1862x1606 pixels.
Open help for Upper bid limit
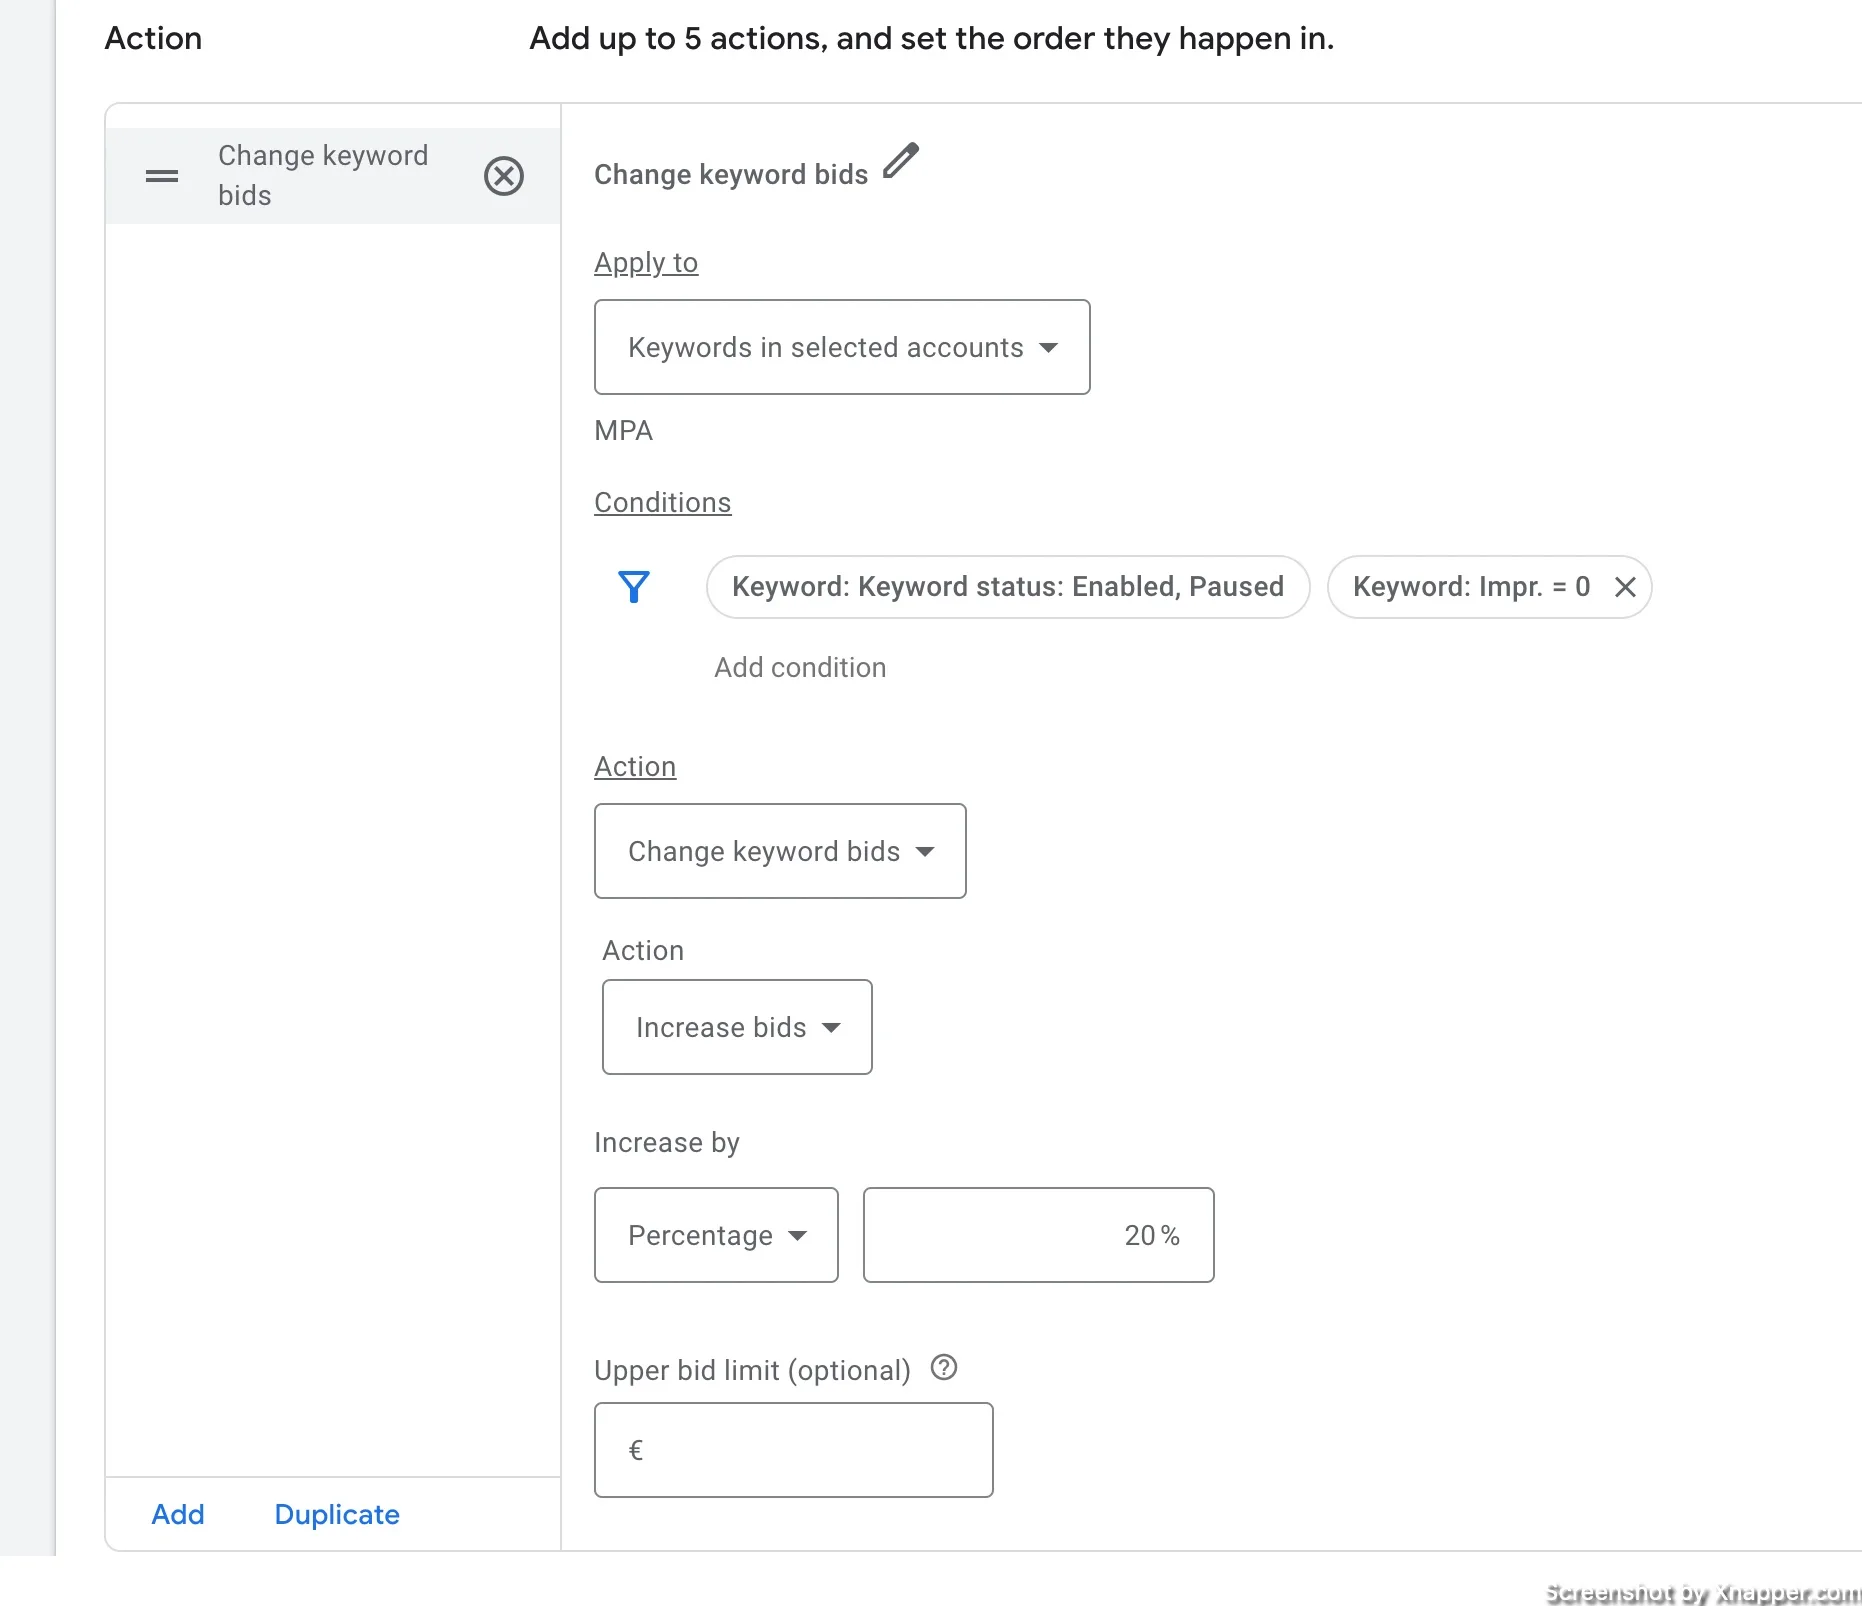tap(944, 1367)
